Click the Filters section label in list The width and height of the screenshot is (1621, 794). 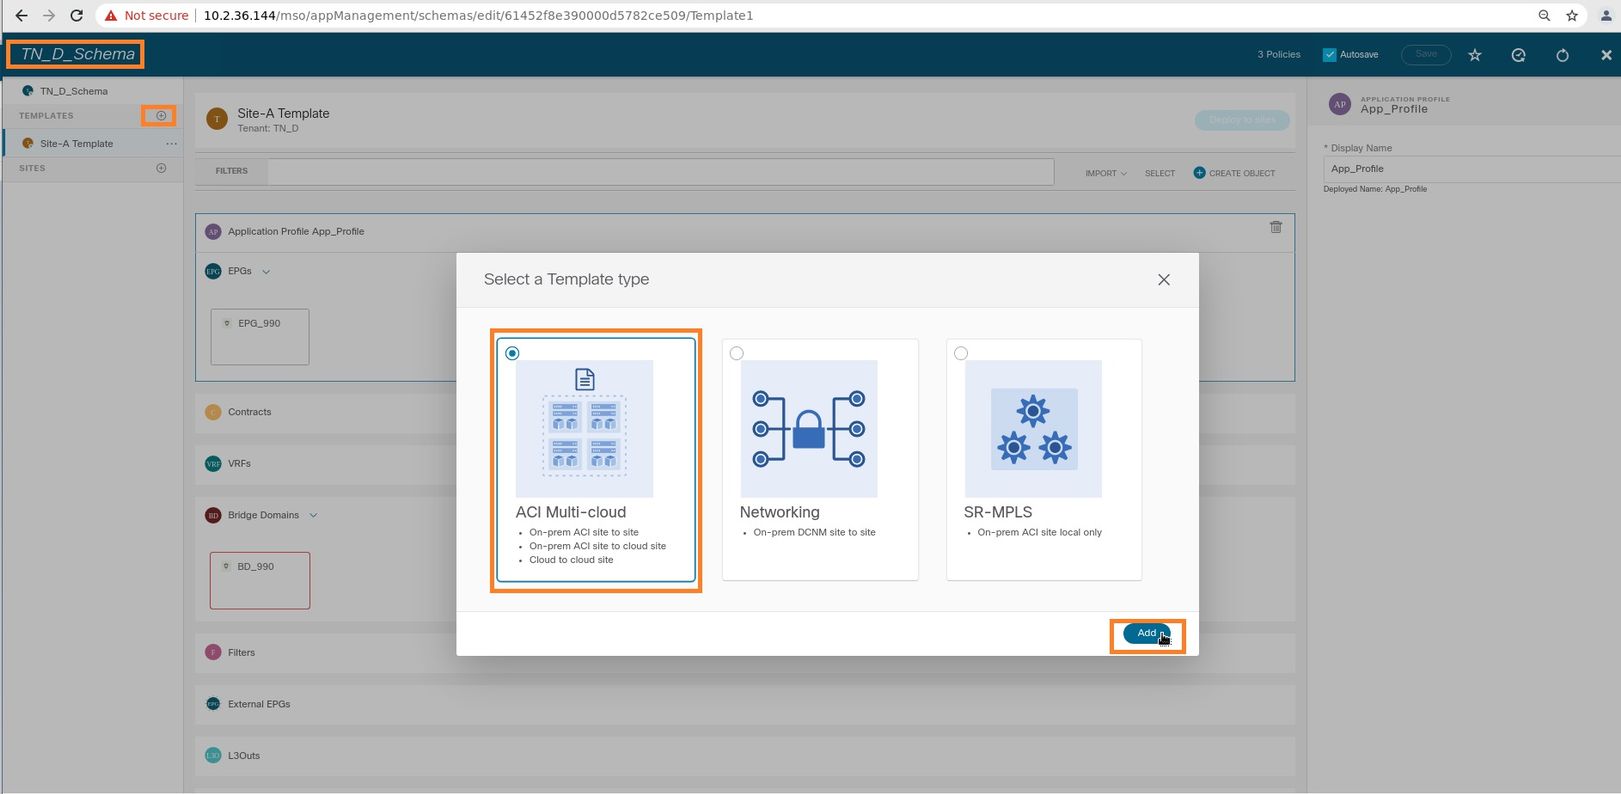pyautogui.click(x=241, y=652)
